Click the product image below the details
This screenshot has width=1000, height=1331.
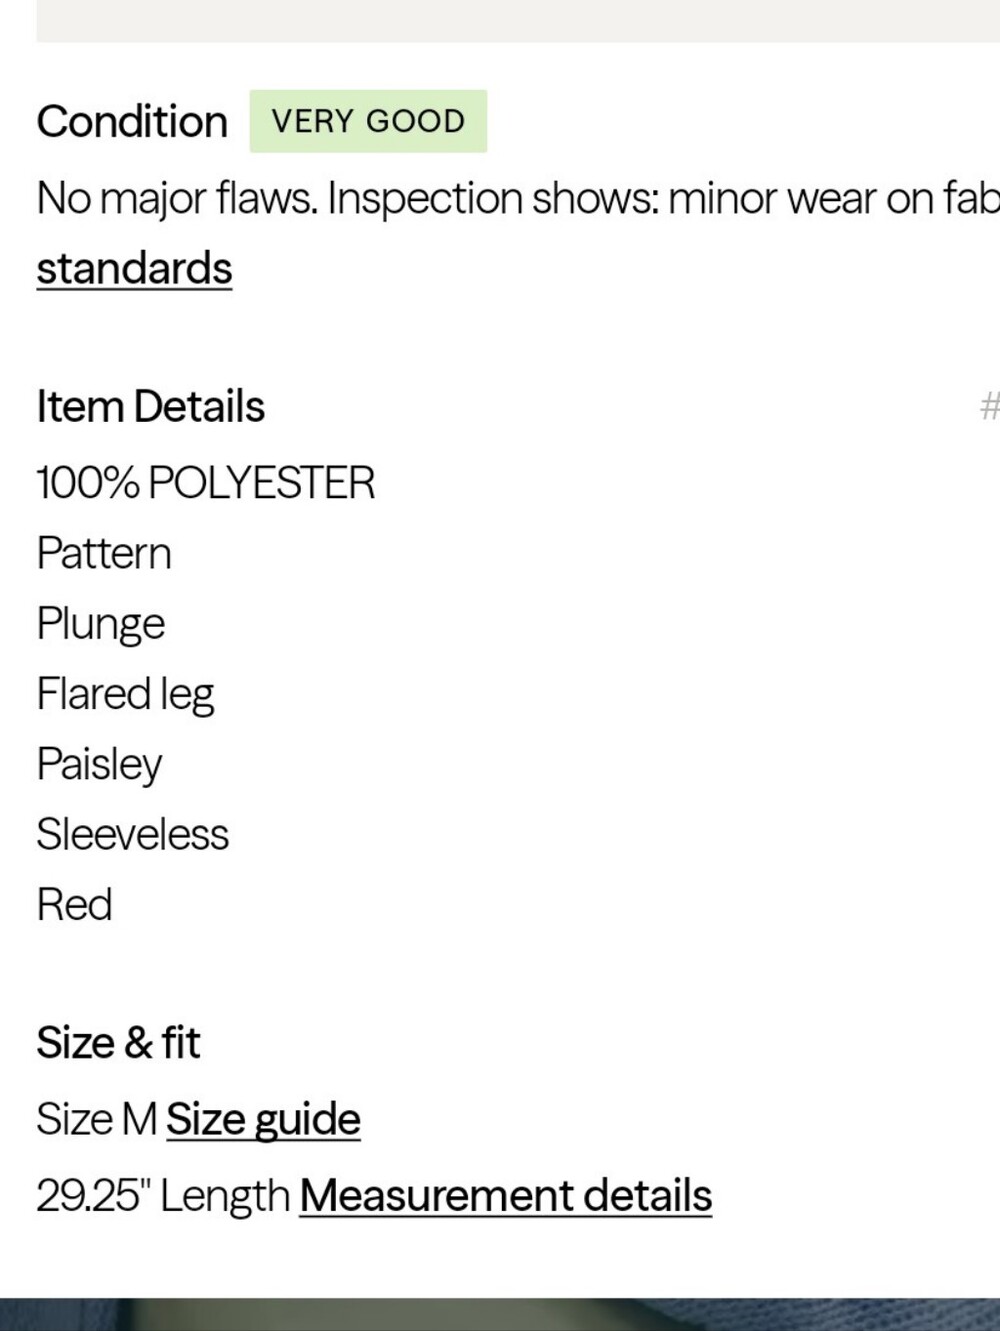tap(500, 1314)
